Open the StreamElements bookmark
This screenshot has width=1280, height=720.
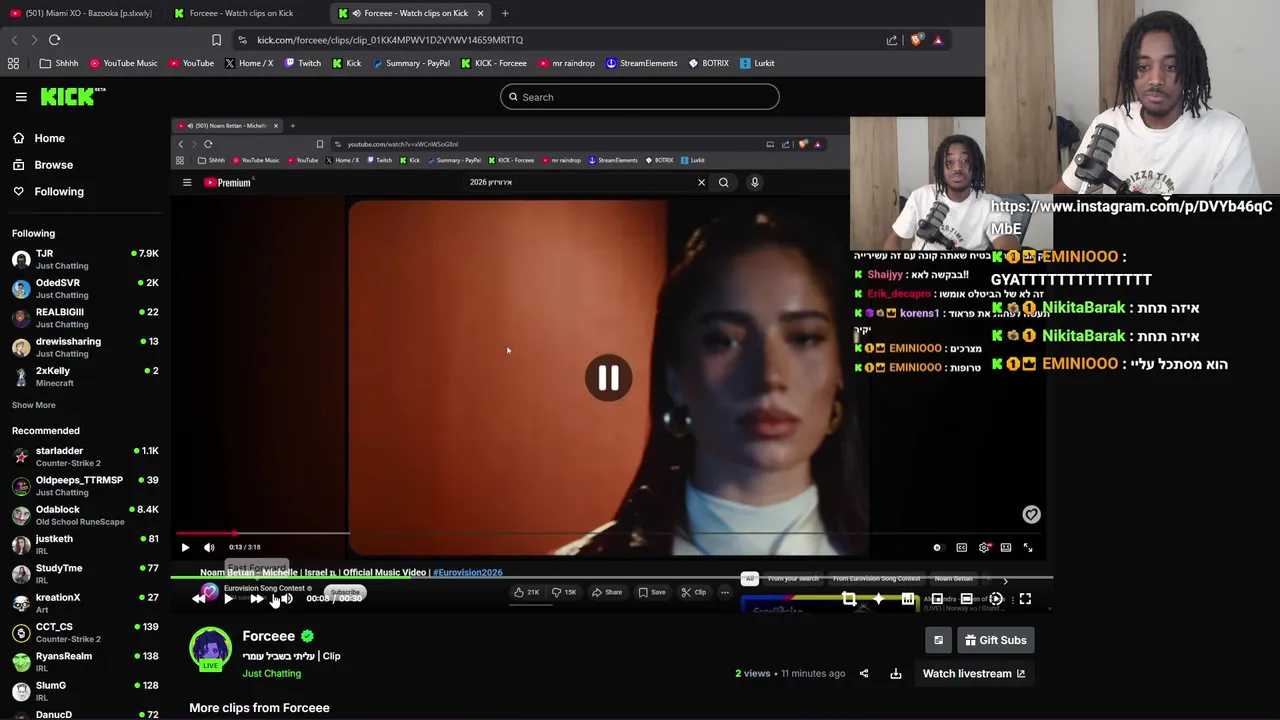(x=641, y=63)
